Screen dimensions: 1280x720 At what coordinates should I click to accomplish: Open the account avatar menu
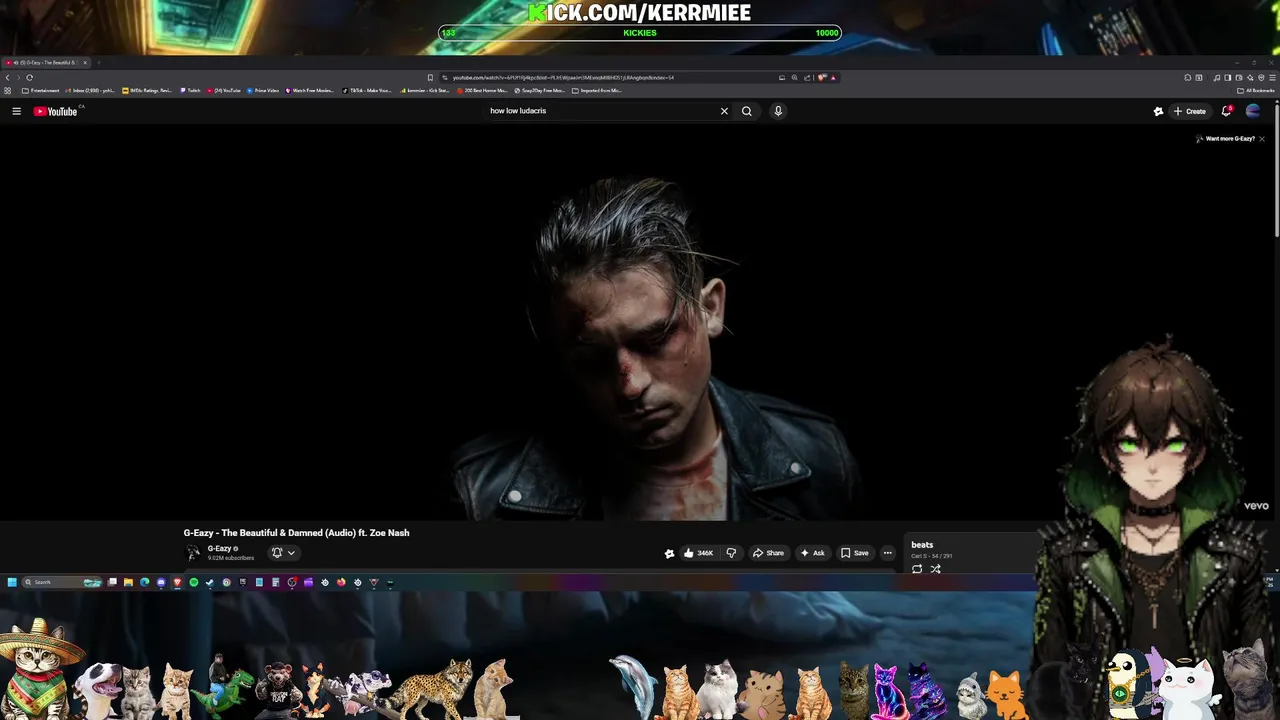click(x=1253, y=111)
